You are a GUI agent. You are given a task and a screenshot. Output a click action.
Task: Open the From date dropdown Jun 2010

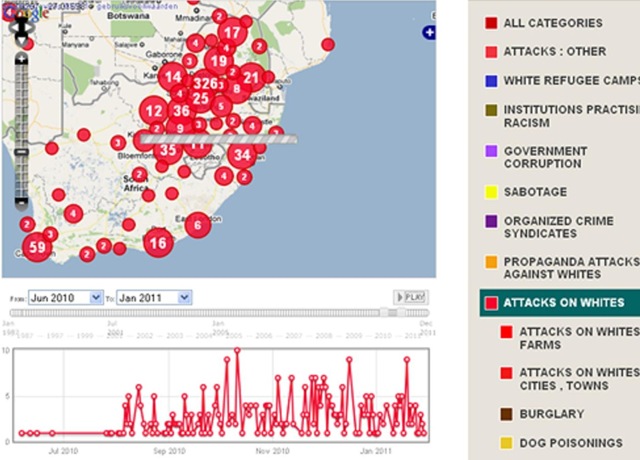pyautogui.click(x=65, y=298)
